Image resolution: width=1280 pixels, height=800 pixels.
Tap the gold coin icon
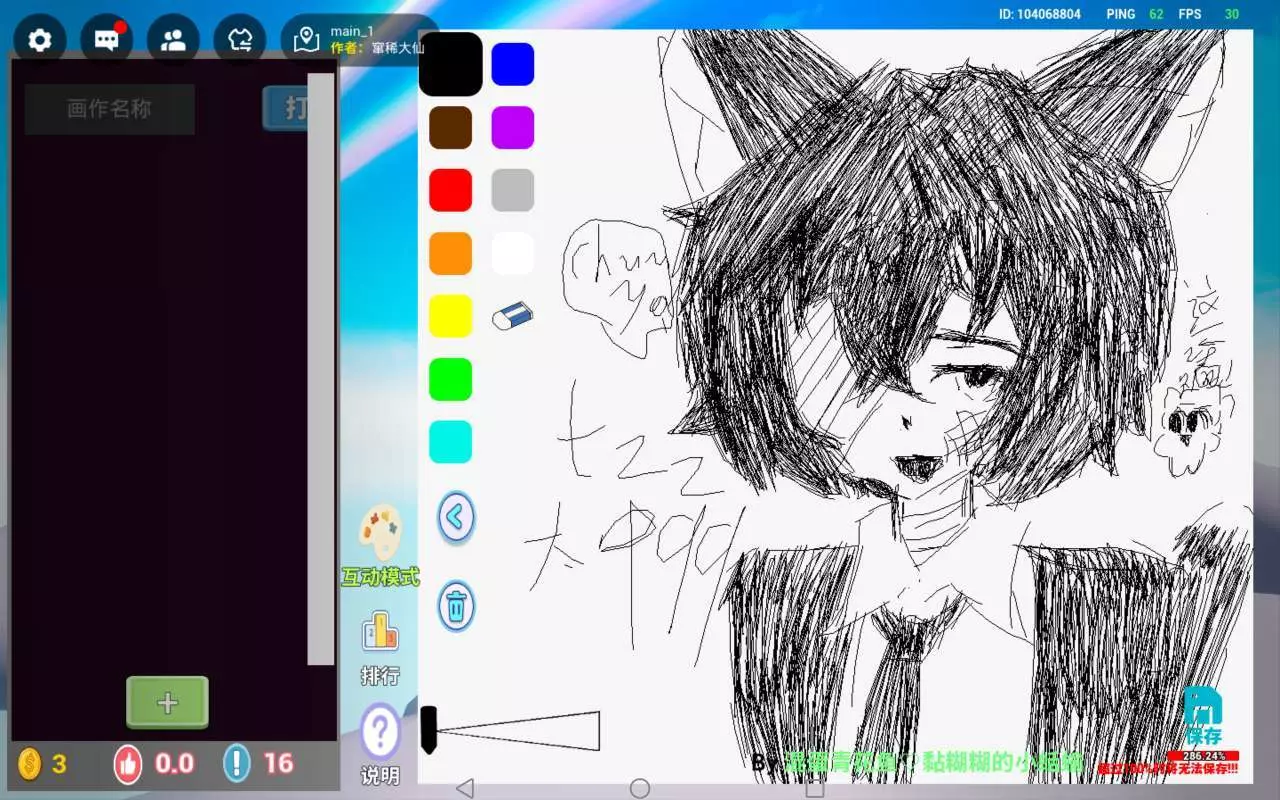30,764
